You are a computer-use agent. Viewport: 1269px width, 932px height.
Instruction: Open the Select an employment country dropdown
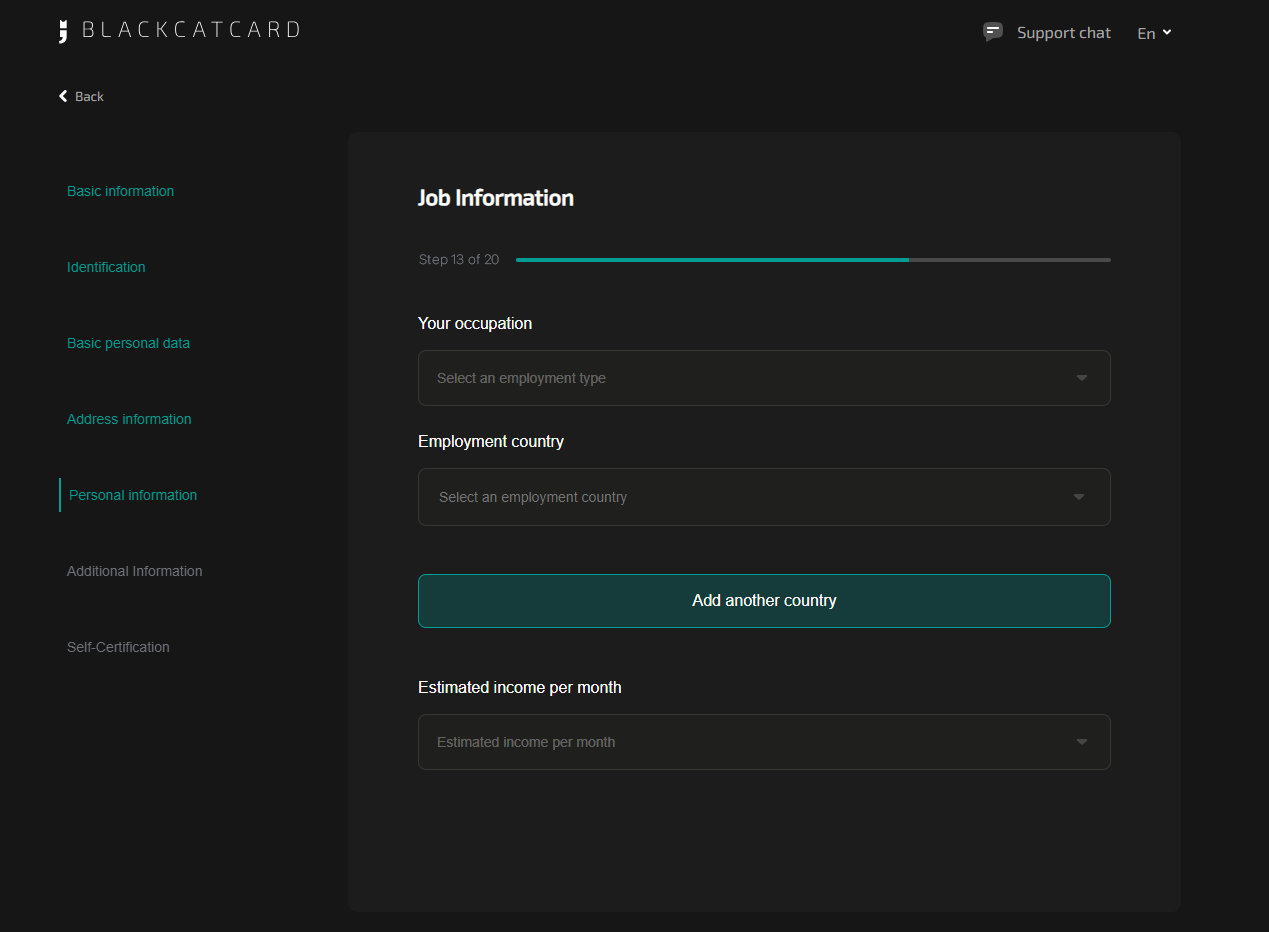click(764, 497)
